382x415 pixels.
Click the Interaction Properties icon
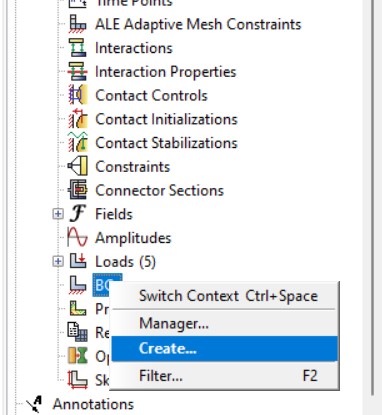click(78, 71)
